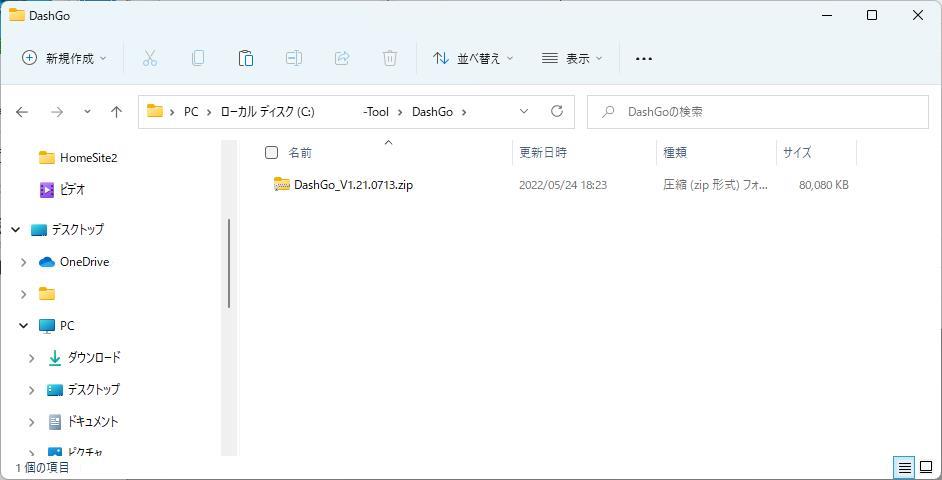Image resolution: width=942 pixels, height=480 pixels.
Task: Click the Cut scissors icon in toolbar
Action: 150,58
